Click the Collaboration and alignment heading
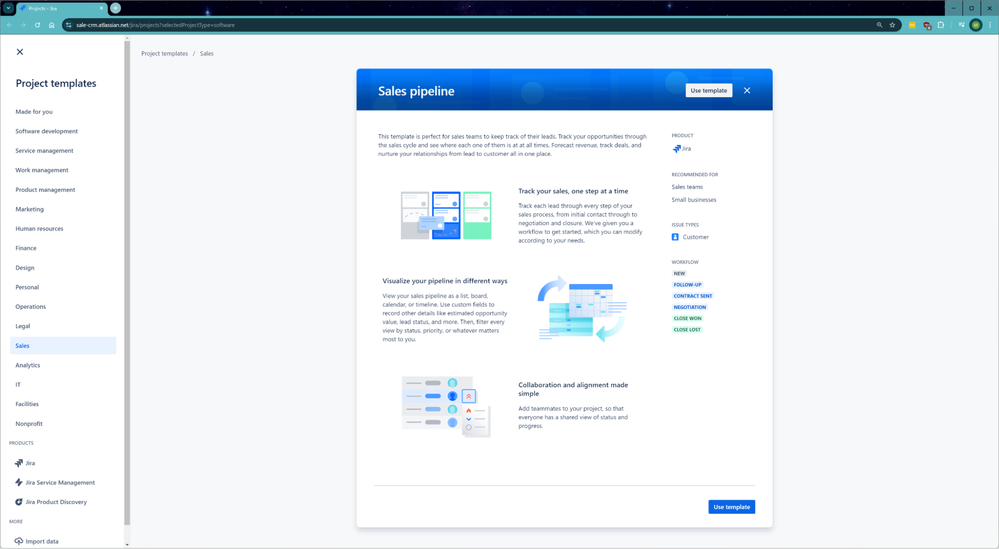The width and height of the screenshot is (999, 549). point(573,389)
